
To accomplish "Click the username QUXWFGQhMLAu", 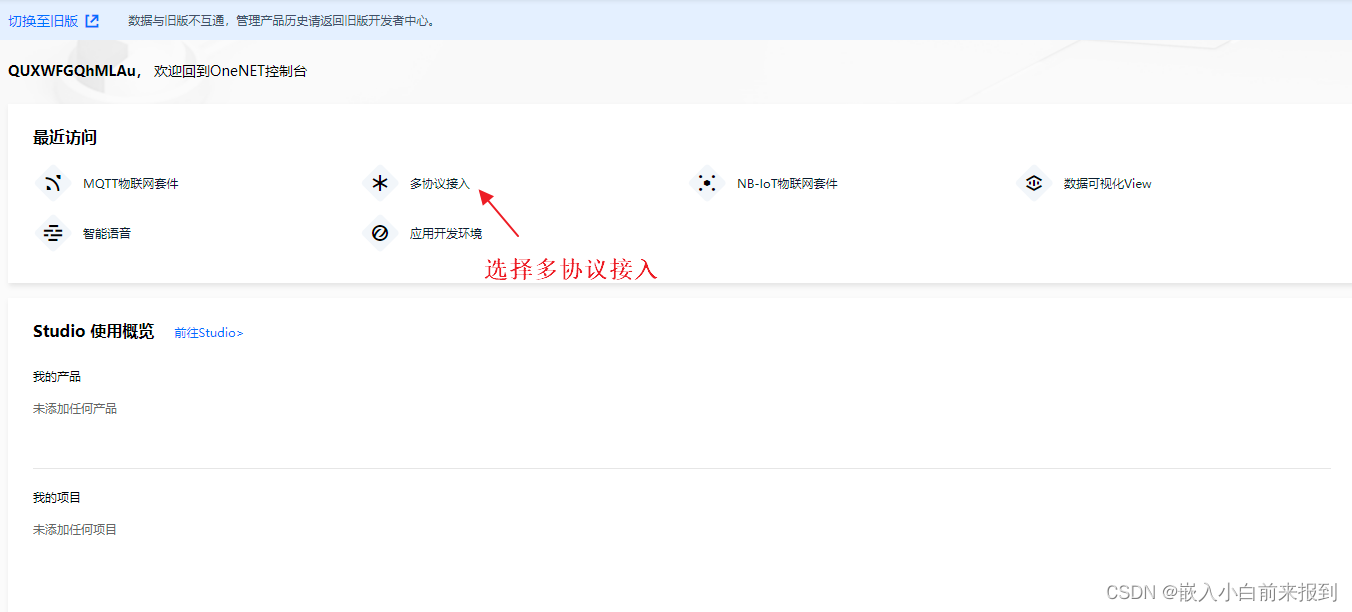I will click(72, 71).
